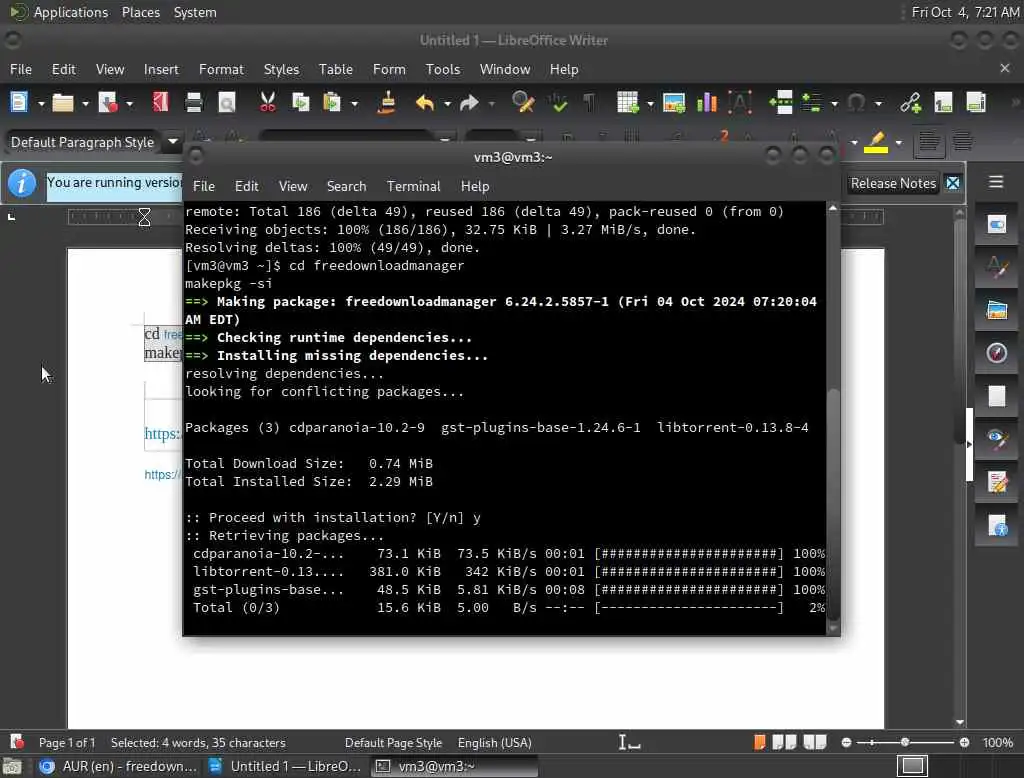Open Applications system menu
The height and width of the screenshot is (778, 1024).
click(71, 12)
